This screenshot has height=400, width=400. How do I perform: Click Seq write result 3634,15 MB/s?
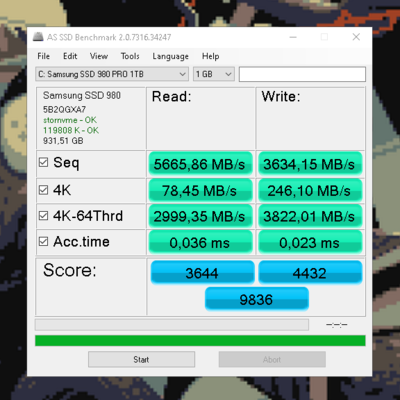click(x=310, y=164)
